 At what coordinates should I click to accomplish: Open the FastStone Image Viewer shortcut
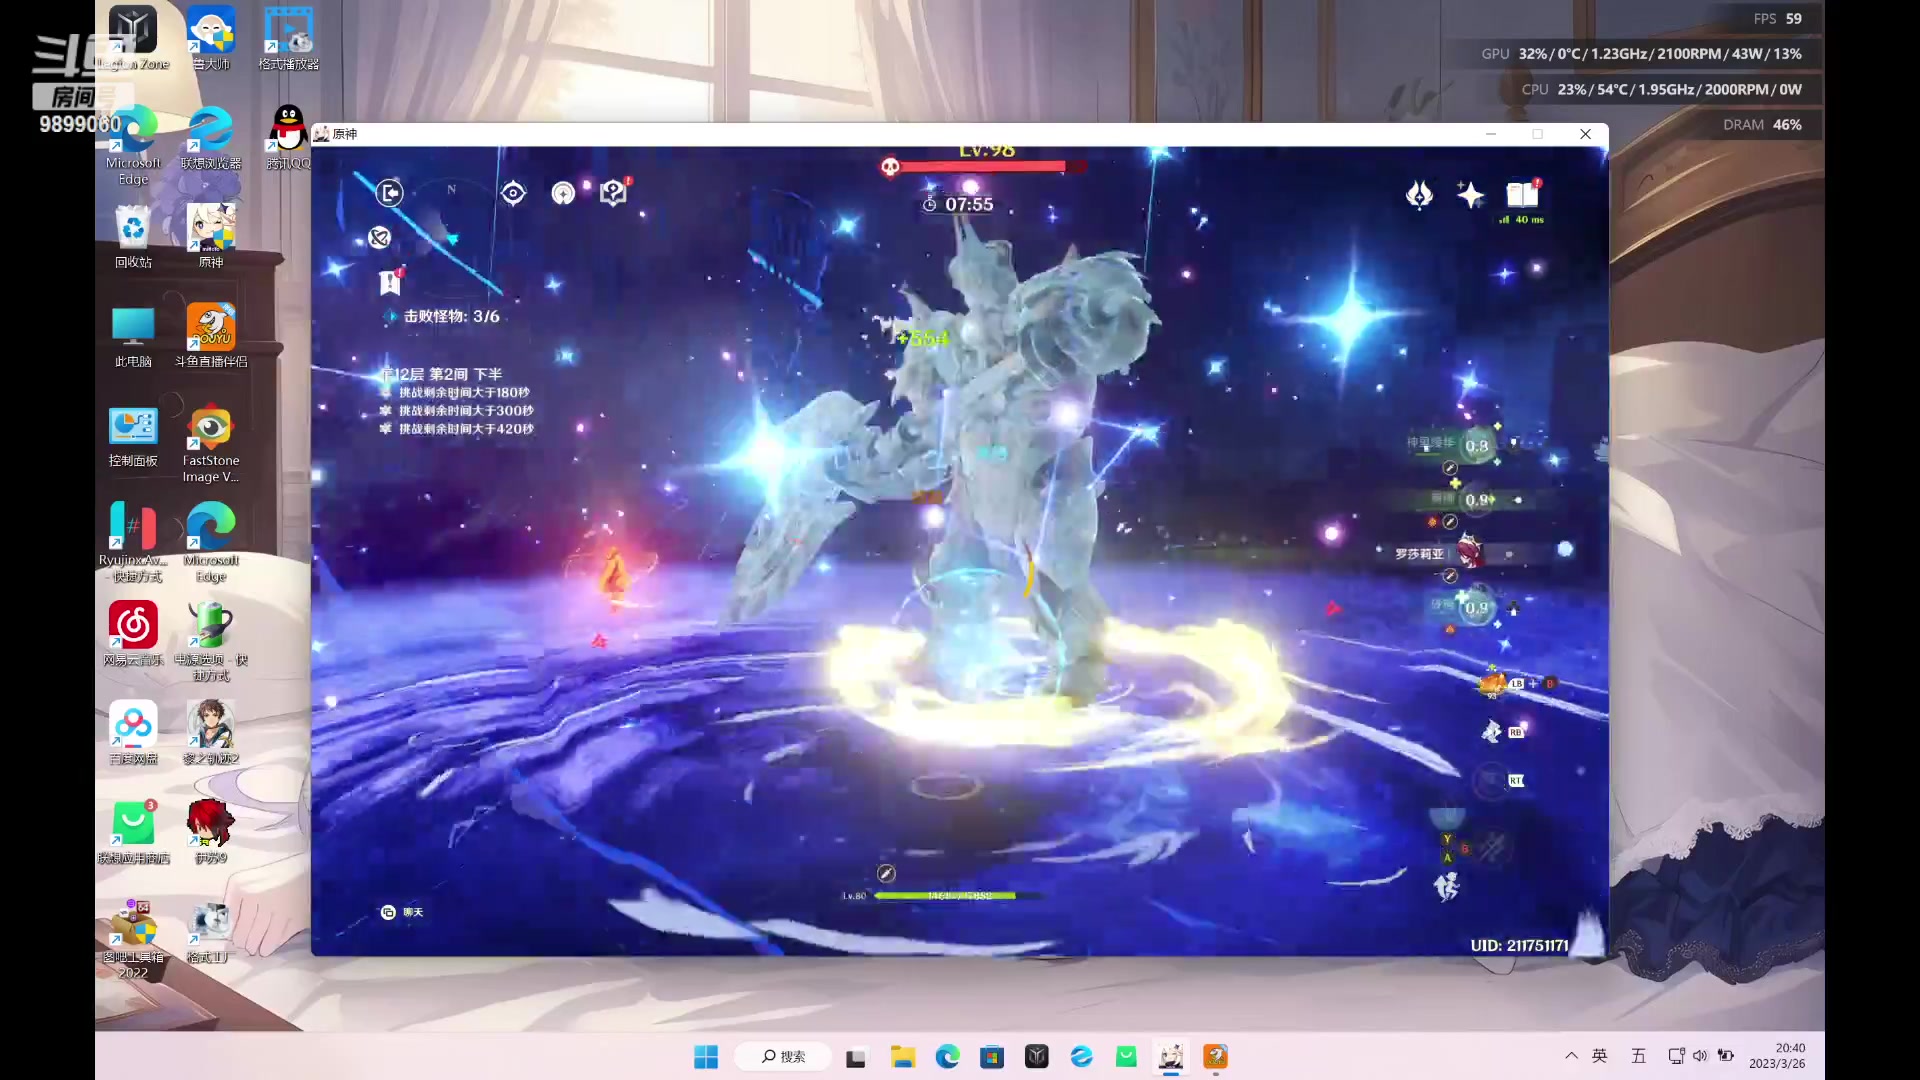pos(211,444)
